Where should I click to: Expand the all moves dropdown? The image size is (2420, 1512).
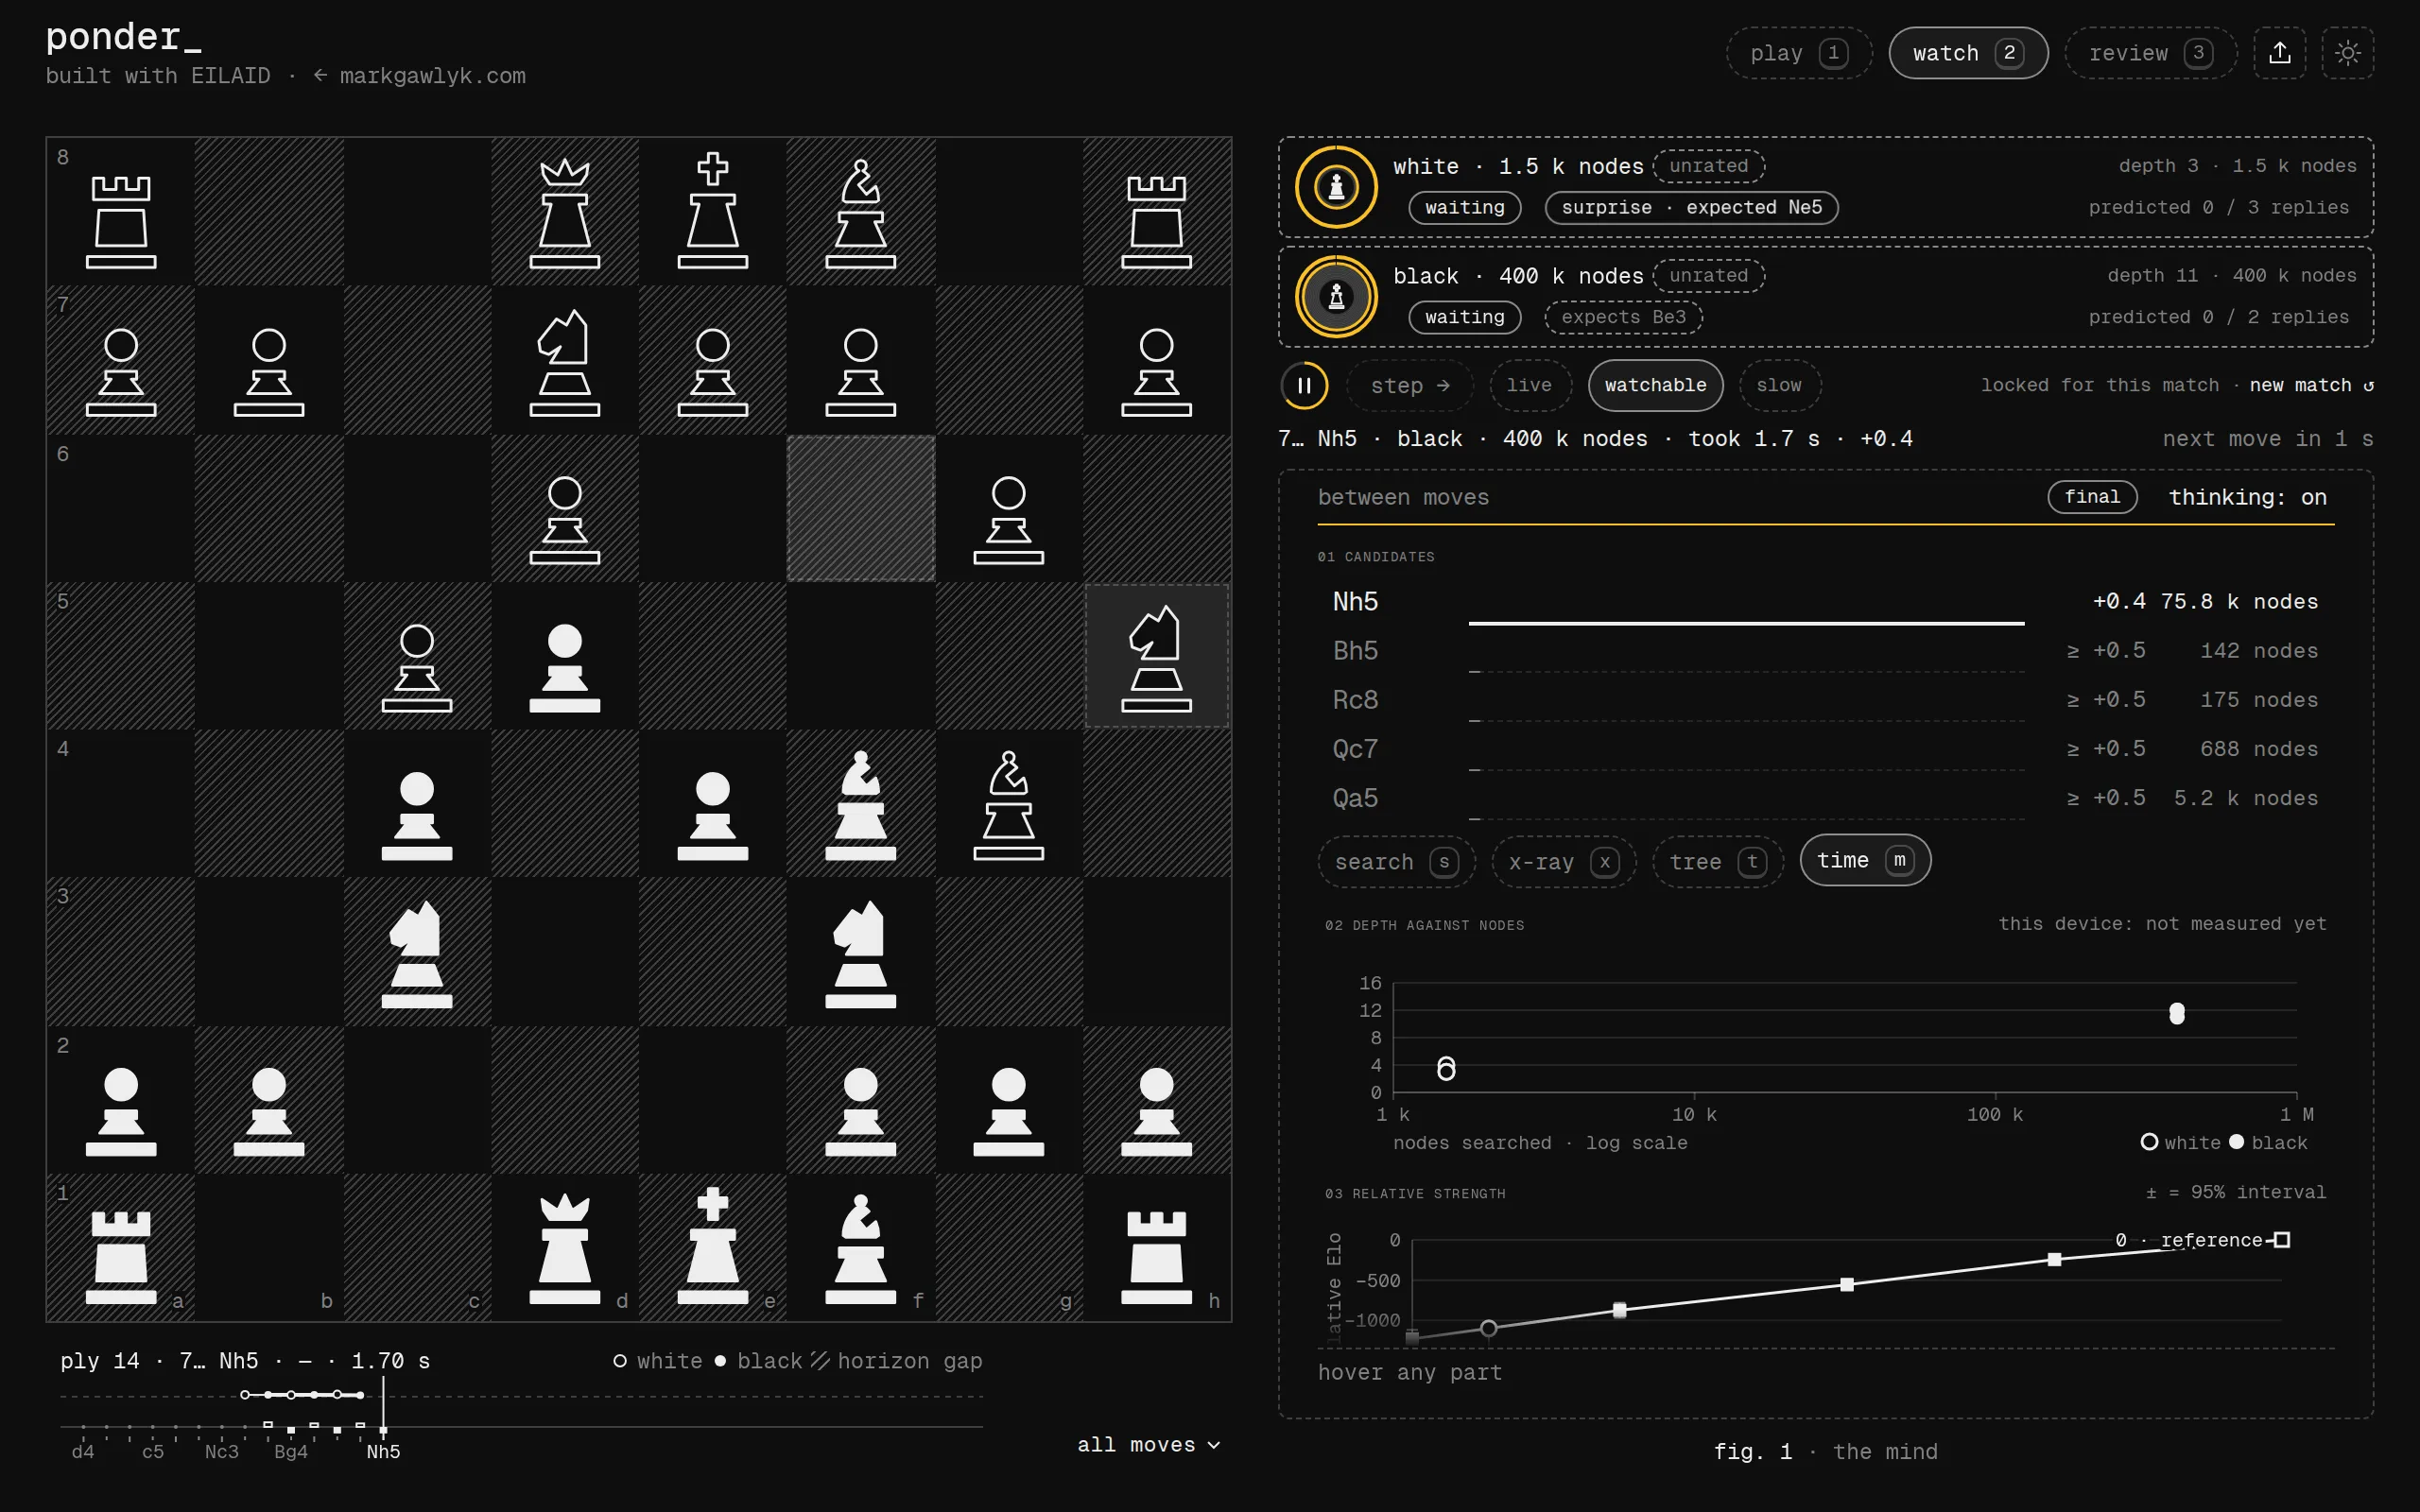1148,1444
